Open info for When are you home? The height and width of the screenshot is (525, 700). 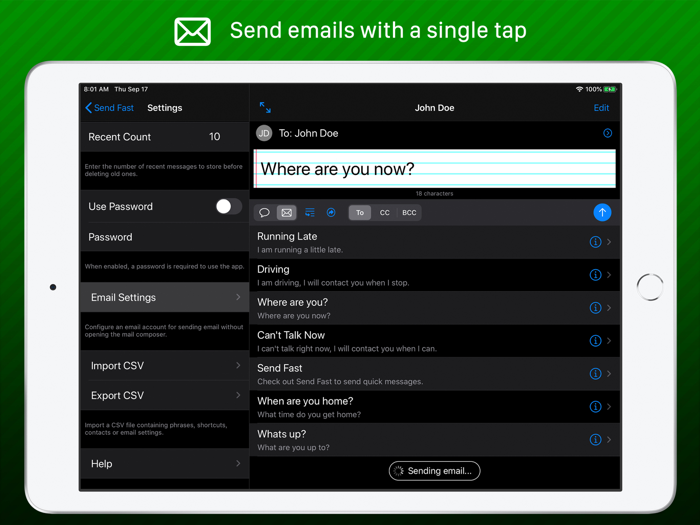(x=596, y=407)
